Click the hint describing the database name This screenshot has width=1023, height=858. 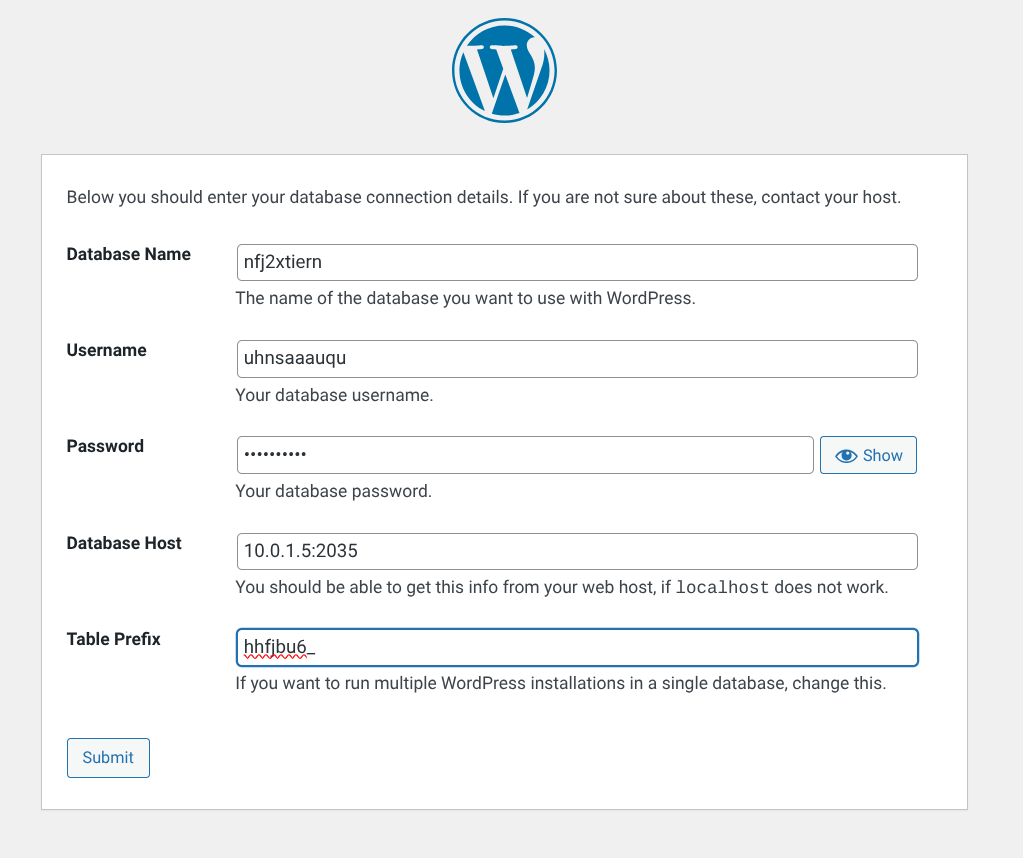[x=465, y=298]
